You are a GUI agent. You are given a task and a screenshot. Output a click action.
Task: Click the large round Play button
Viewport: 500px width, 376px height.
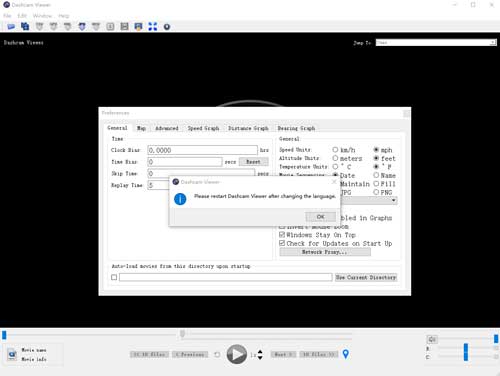pos(237,354)
